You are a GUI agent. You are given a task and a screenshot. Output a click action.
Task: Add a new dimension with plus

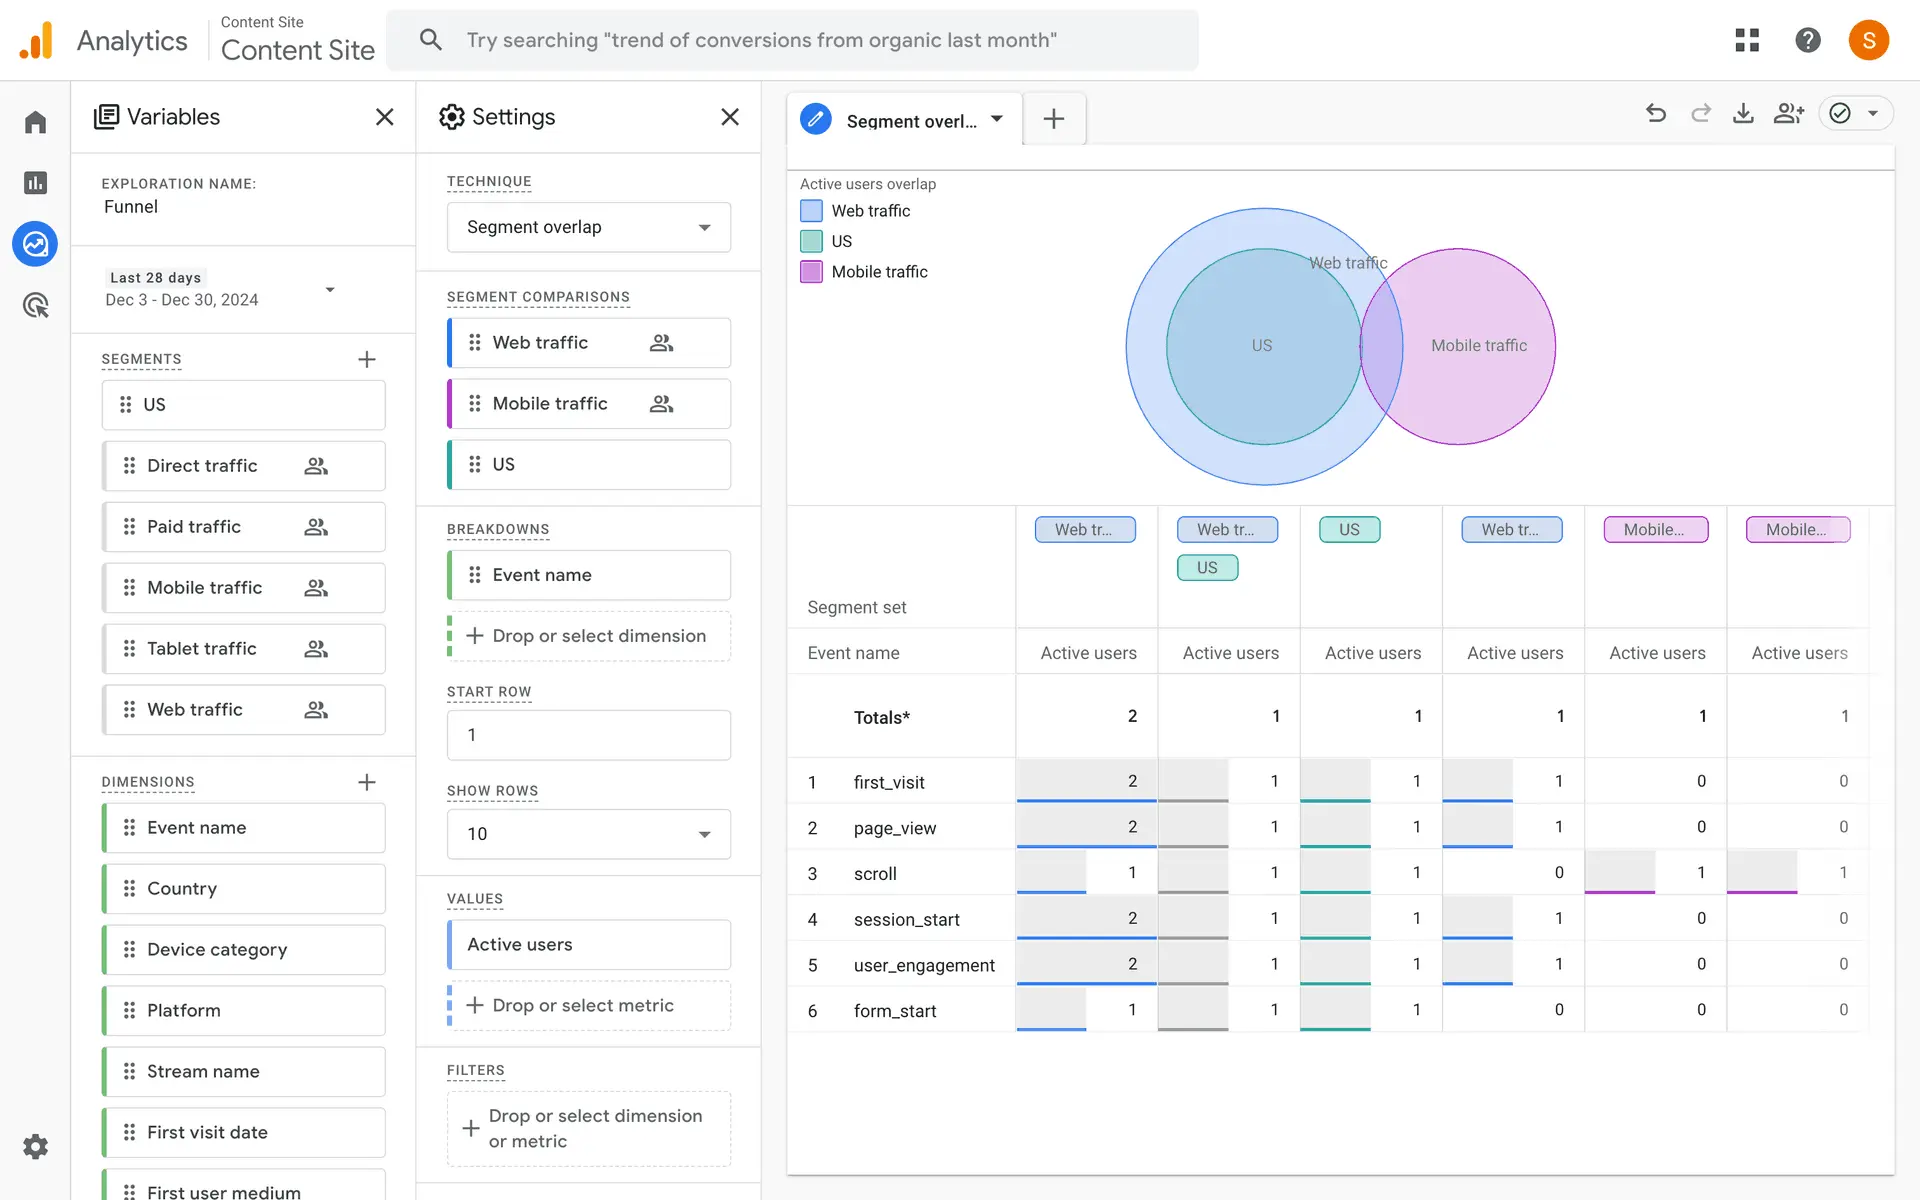367,782
